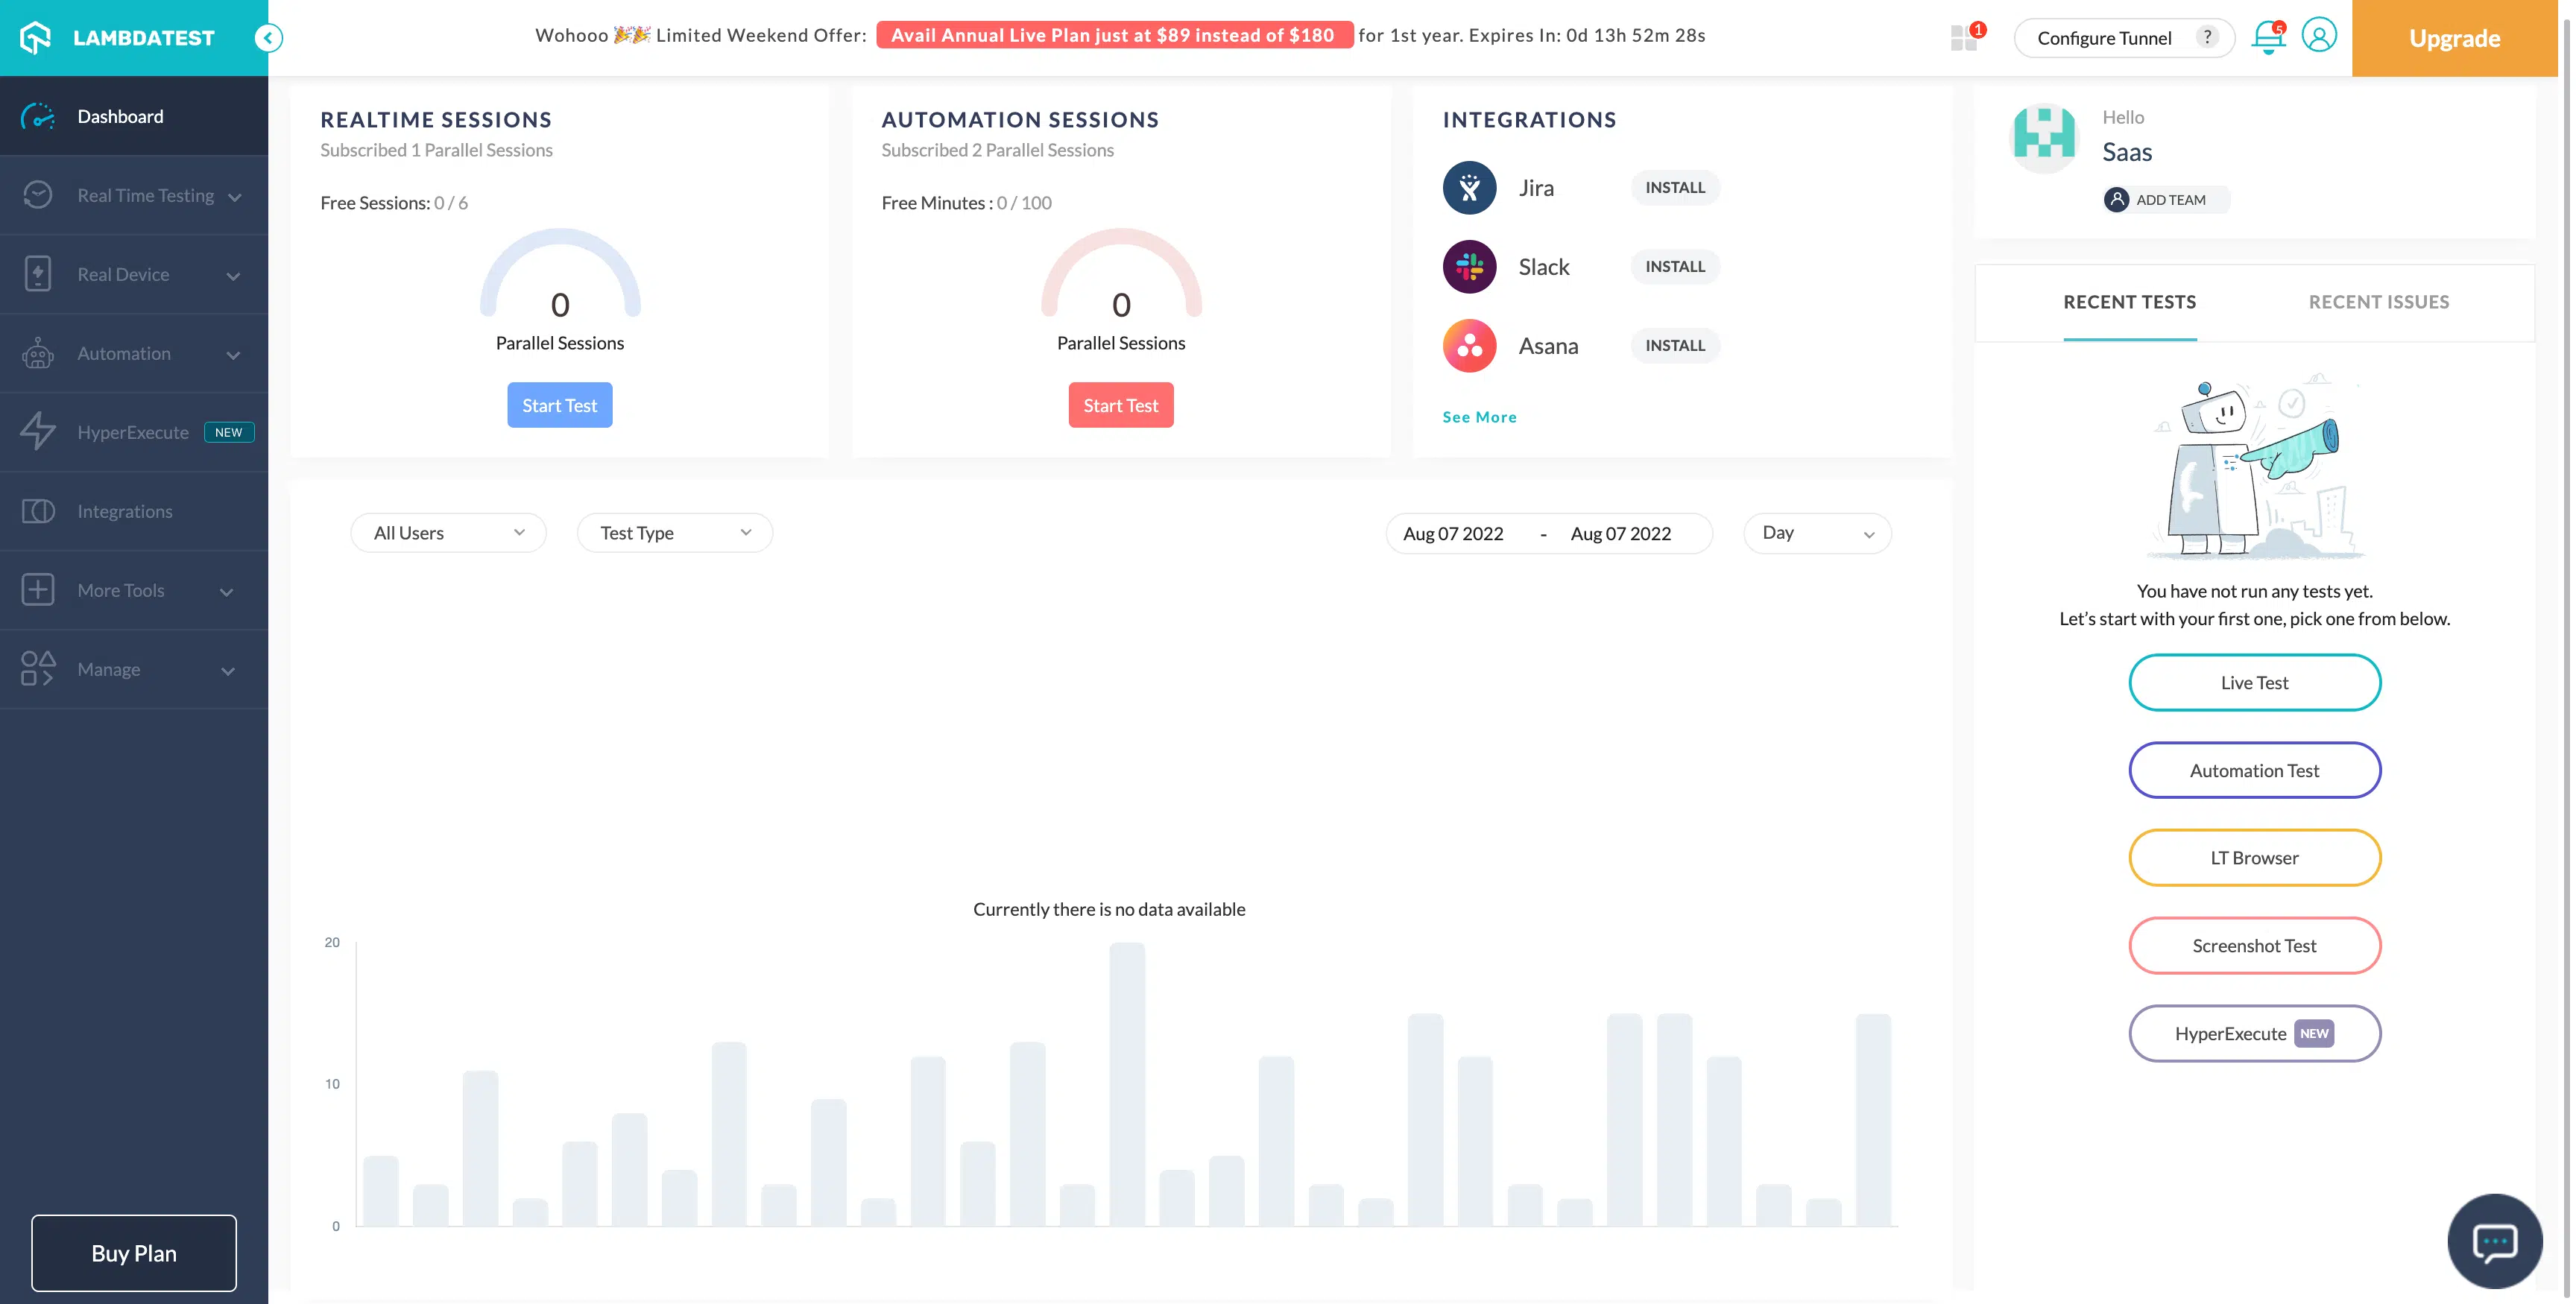2576x1304 pixels.
Task: Expand Automation menu chevron
Action: click(x=233, y=355)
